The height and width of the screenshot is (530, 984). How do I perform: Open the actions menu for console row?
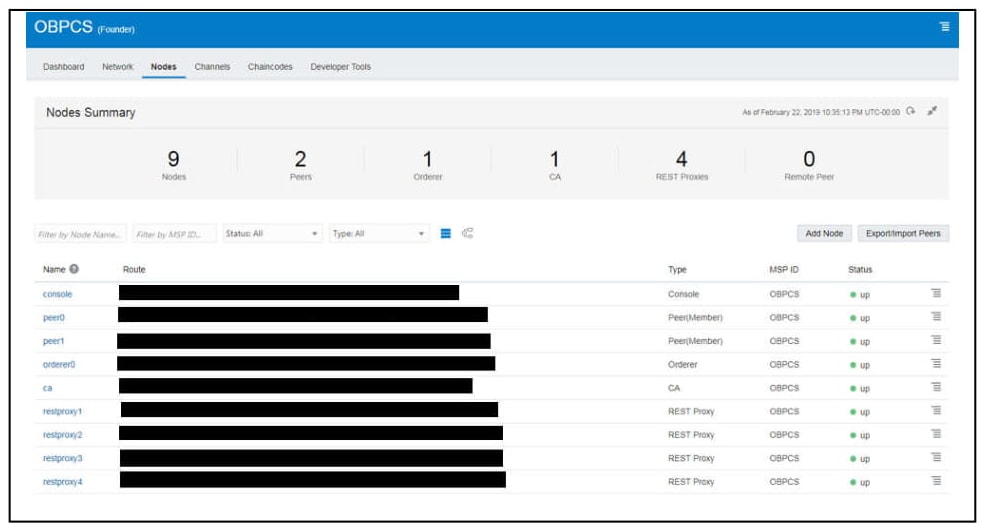pyautogui.click(x=936, y=293)
